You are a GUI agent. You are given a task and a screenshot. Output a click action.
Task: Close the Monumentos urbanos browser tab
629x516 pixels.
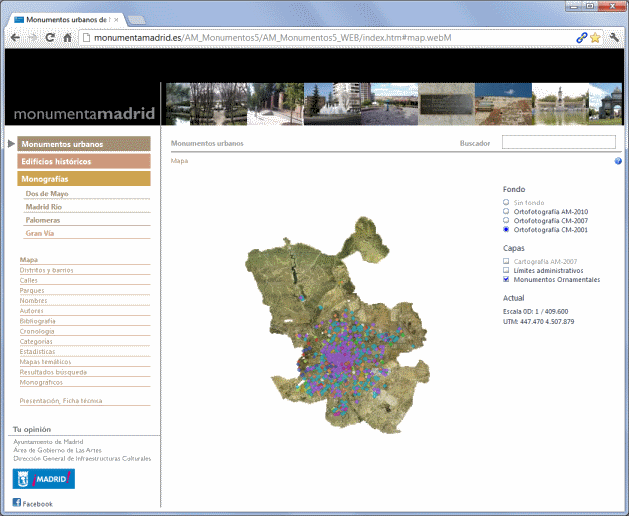[x=116, y=20]
